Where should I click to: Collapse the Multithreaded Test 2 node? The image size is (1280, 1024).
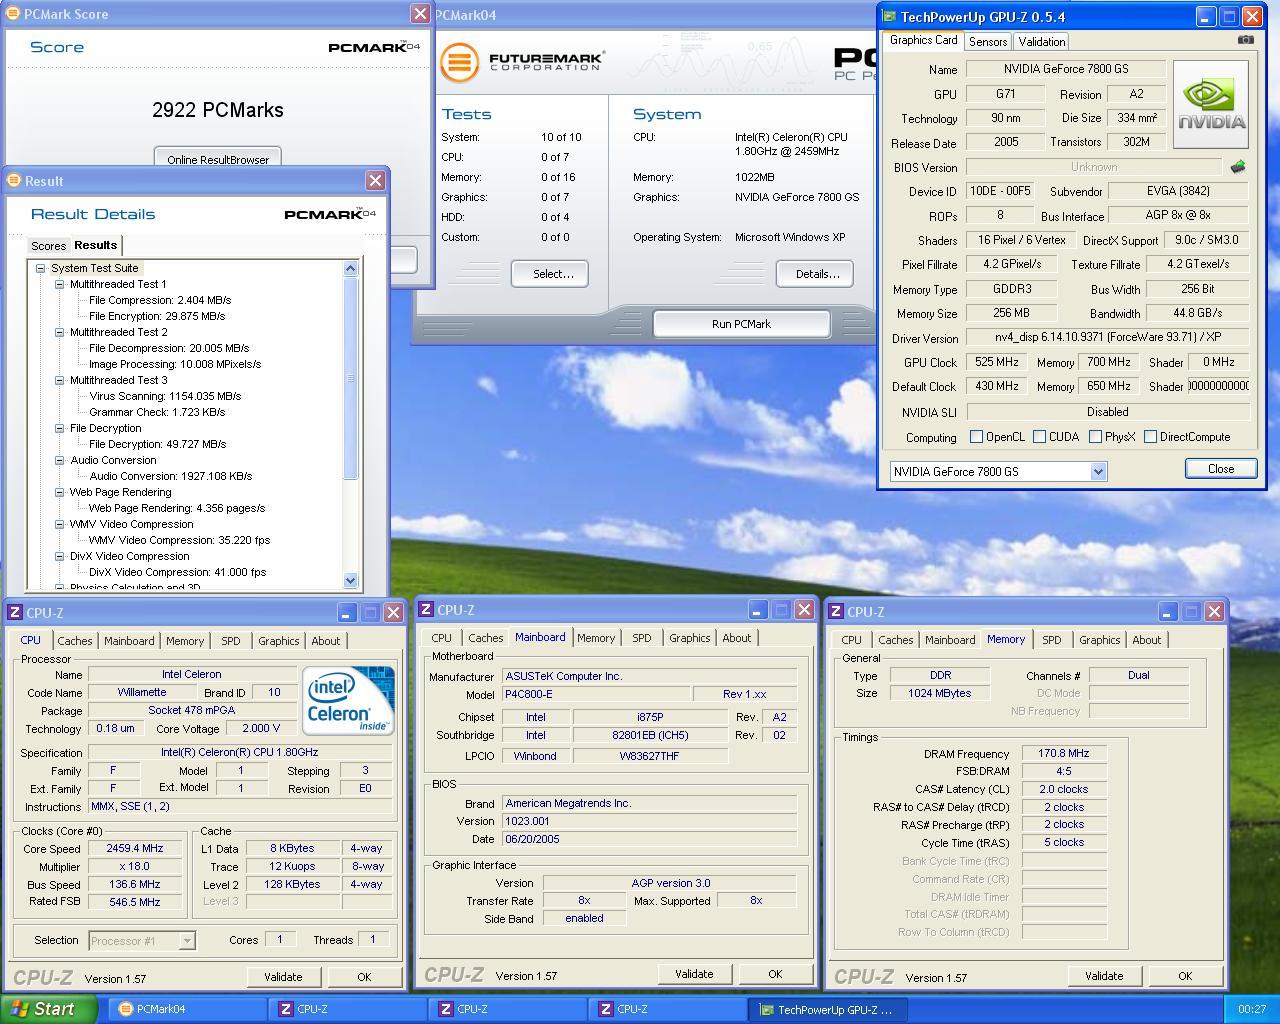pyautogui.click(x=60, y=332)
